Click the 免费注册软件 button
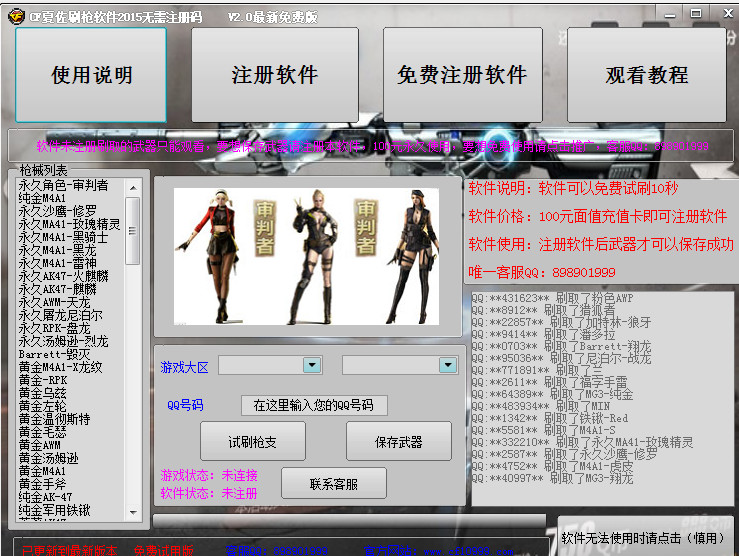The height and width of the screenshot is (556, 739). pos(461,75)
